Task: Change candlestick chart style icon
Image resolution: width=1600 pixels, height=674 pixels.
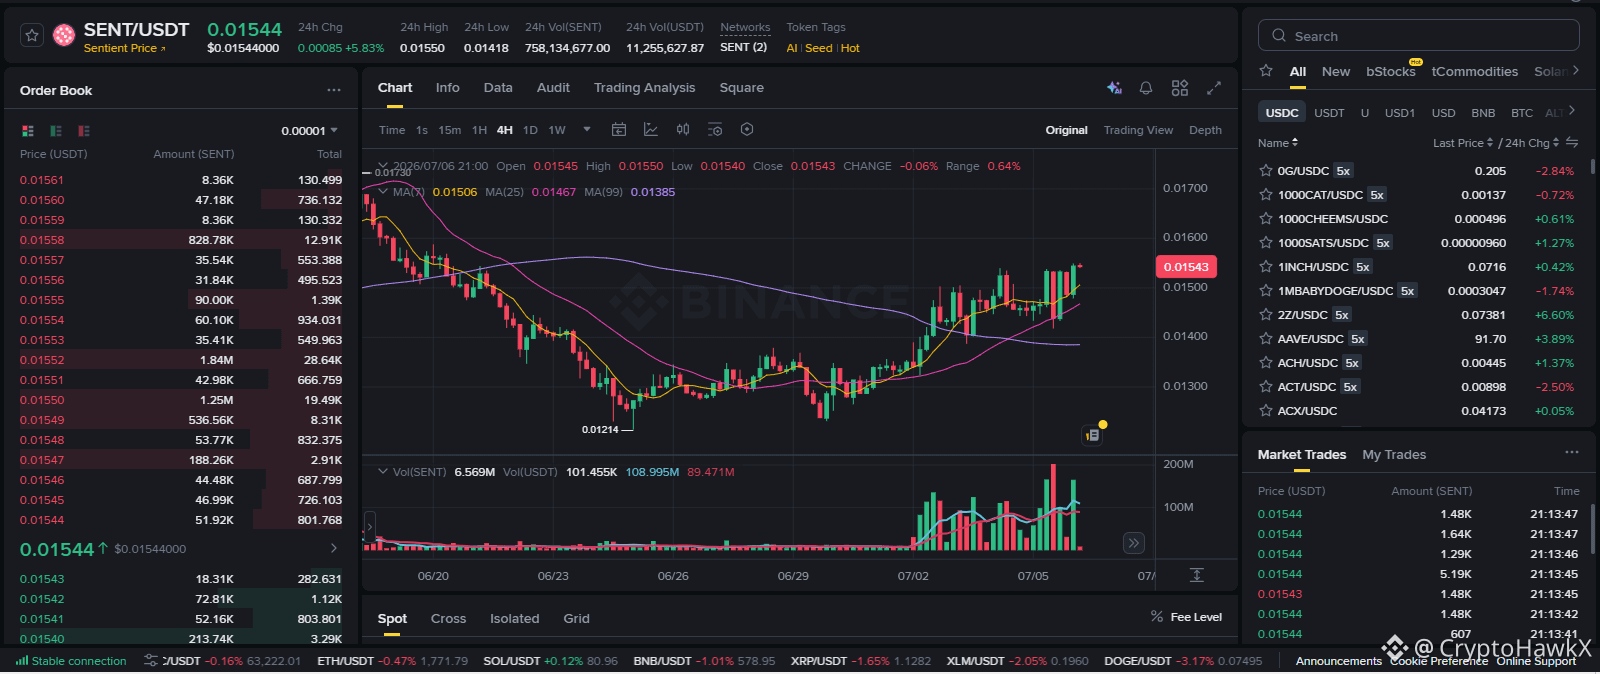Action: 683,130
